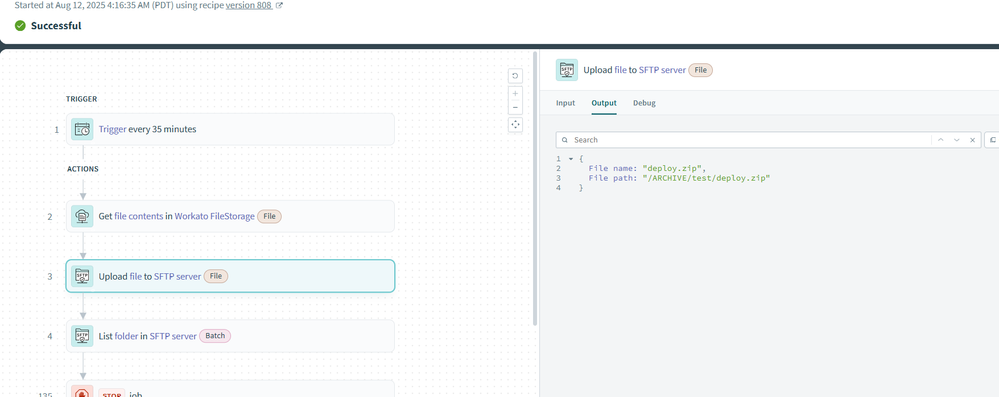Select the List folder in SFTP server step
999x397 pixels.
(230, 336)
